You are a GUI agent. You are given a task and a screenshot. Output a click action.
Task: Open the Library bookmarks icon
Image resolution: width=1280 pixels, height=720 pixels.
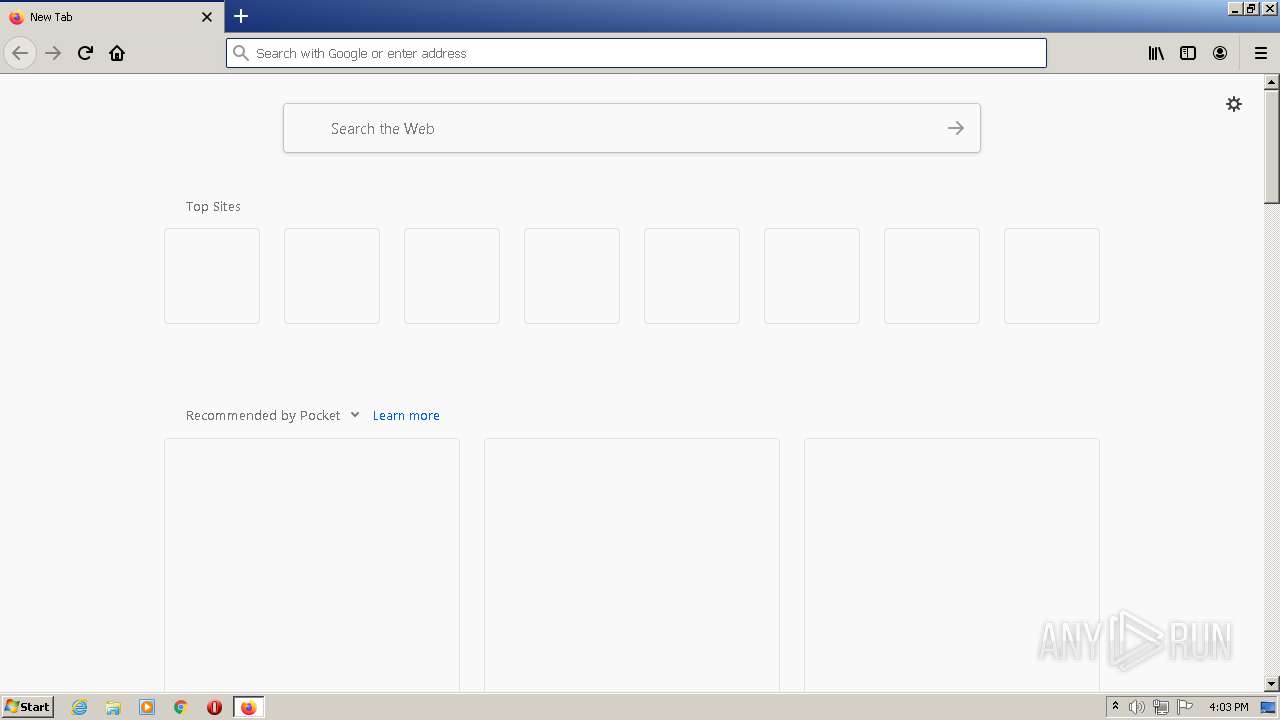[x=1156, y=53]
